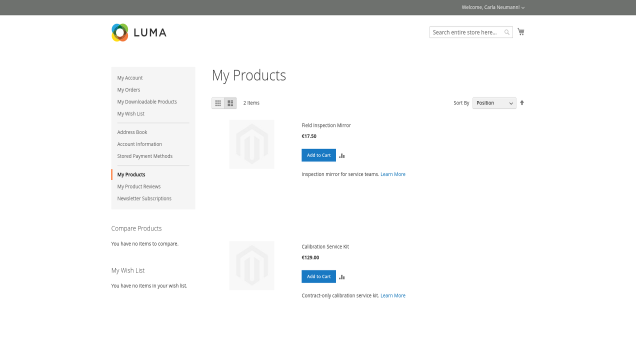Viewport: 640px width, 360px height.
Task: Go to My Account
Action: (x=130, y=78)
